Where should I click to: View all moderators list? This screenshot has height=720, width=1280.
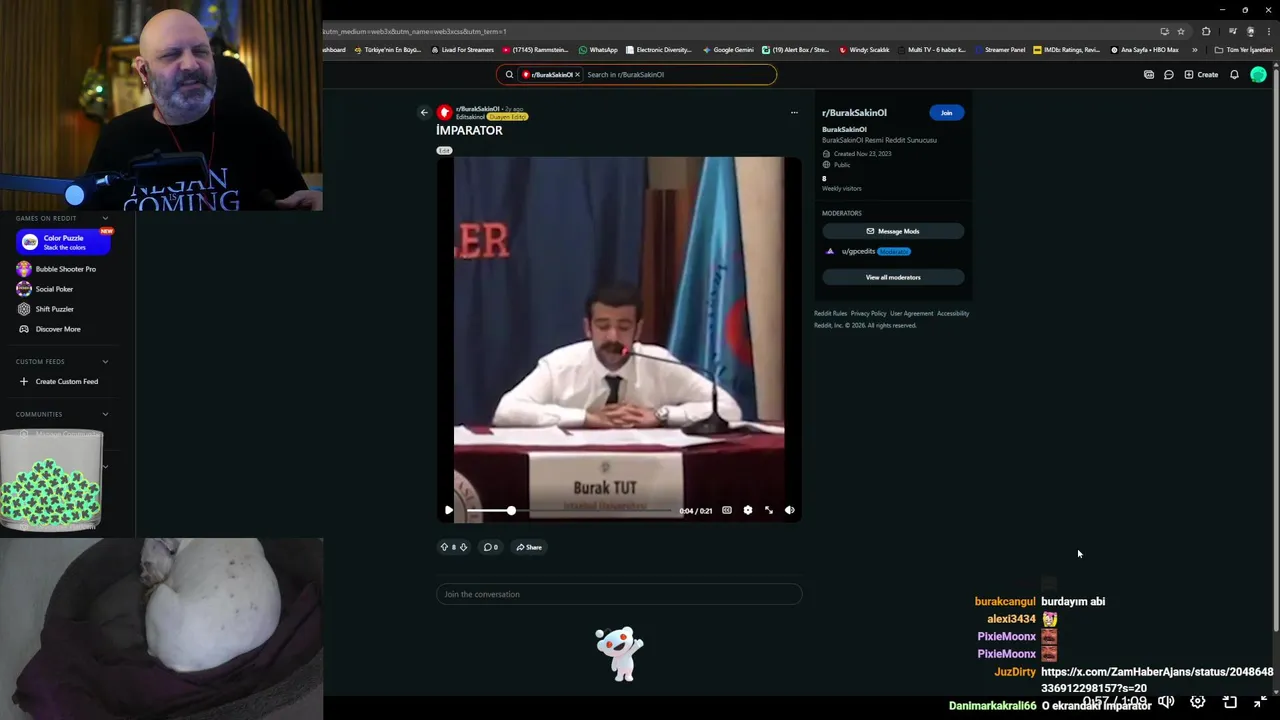(892, 277)
